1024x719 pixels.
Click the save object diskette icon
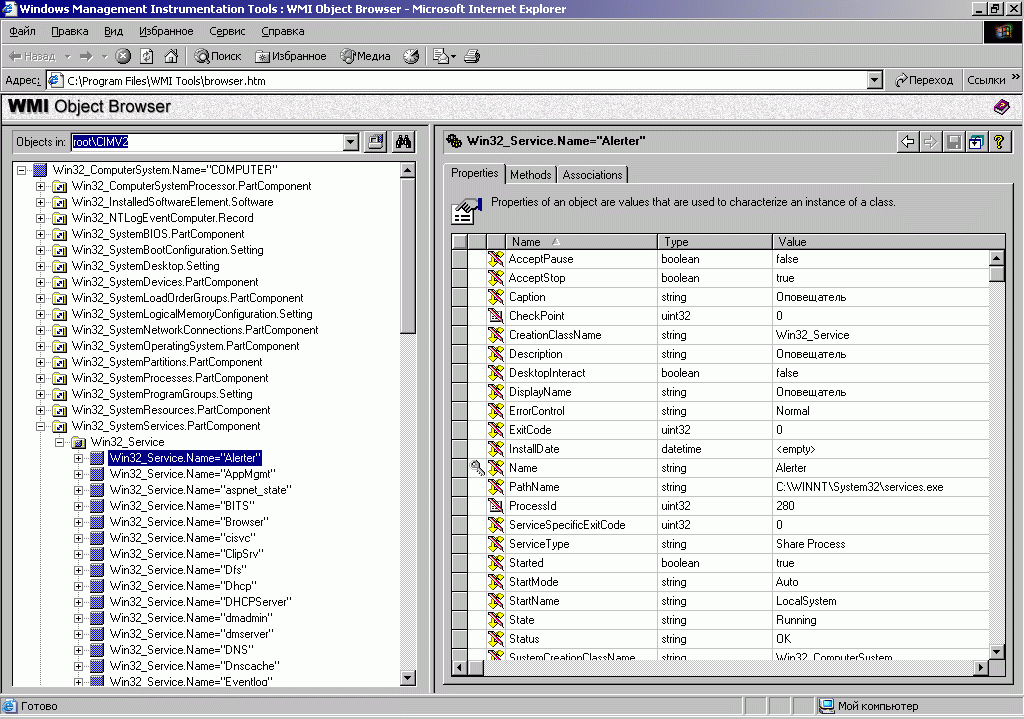pos(953,141)
